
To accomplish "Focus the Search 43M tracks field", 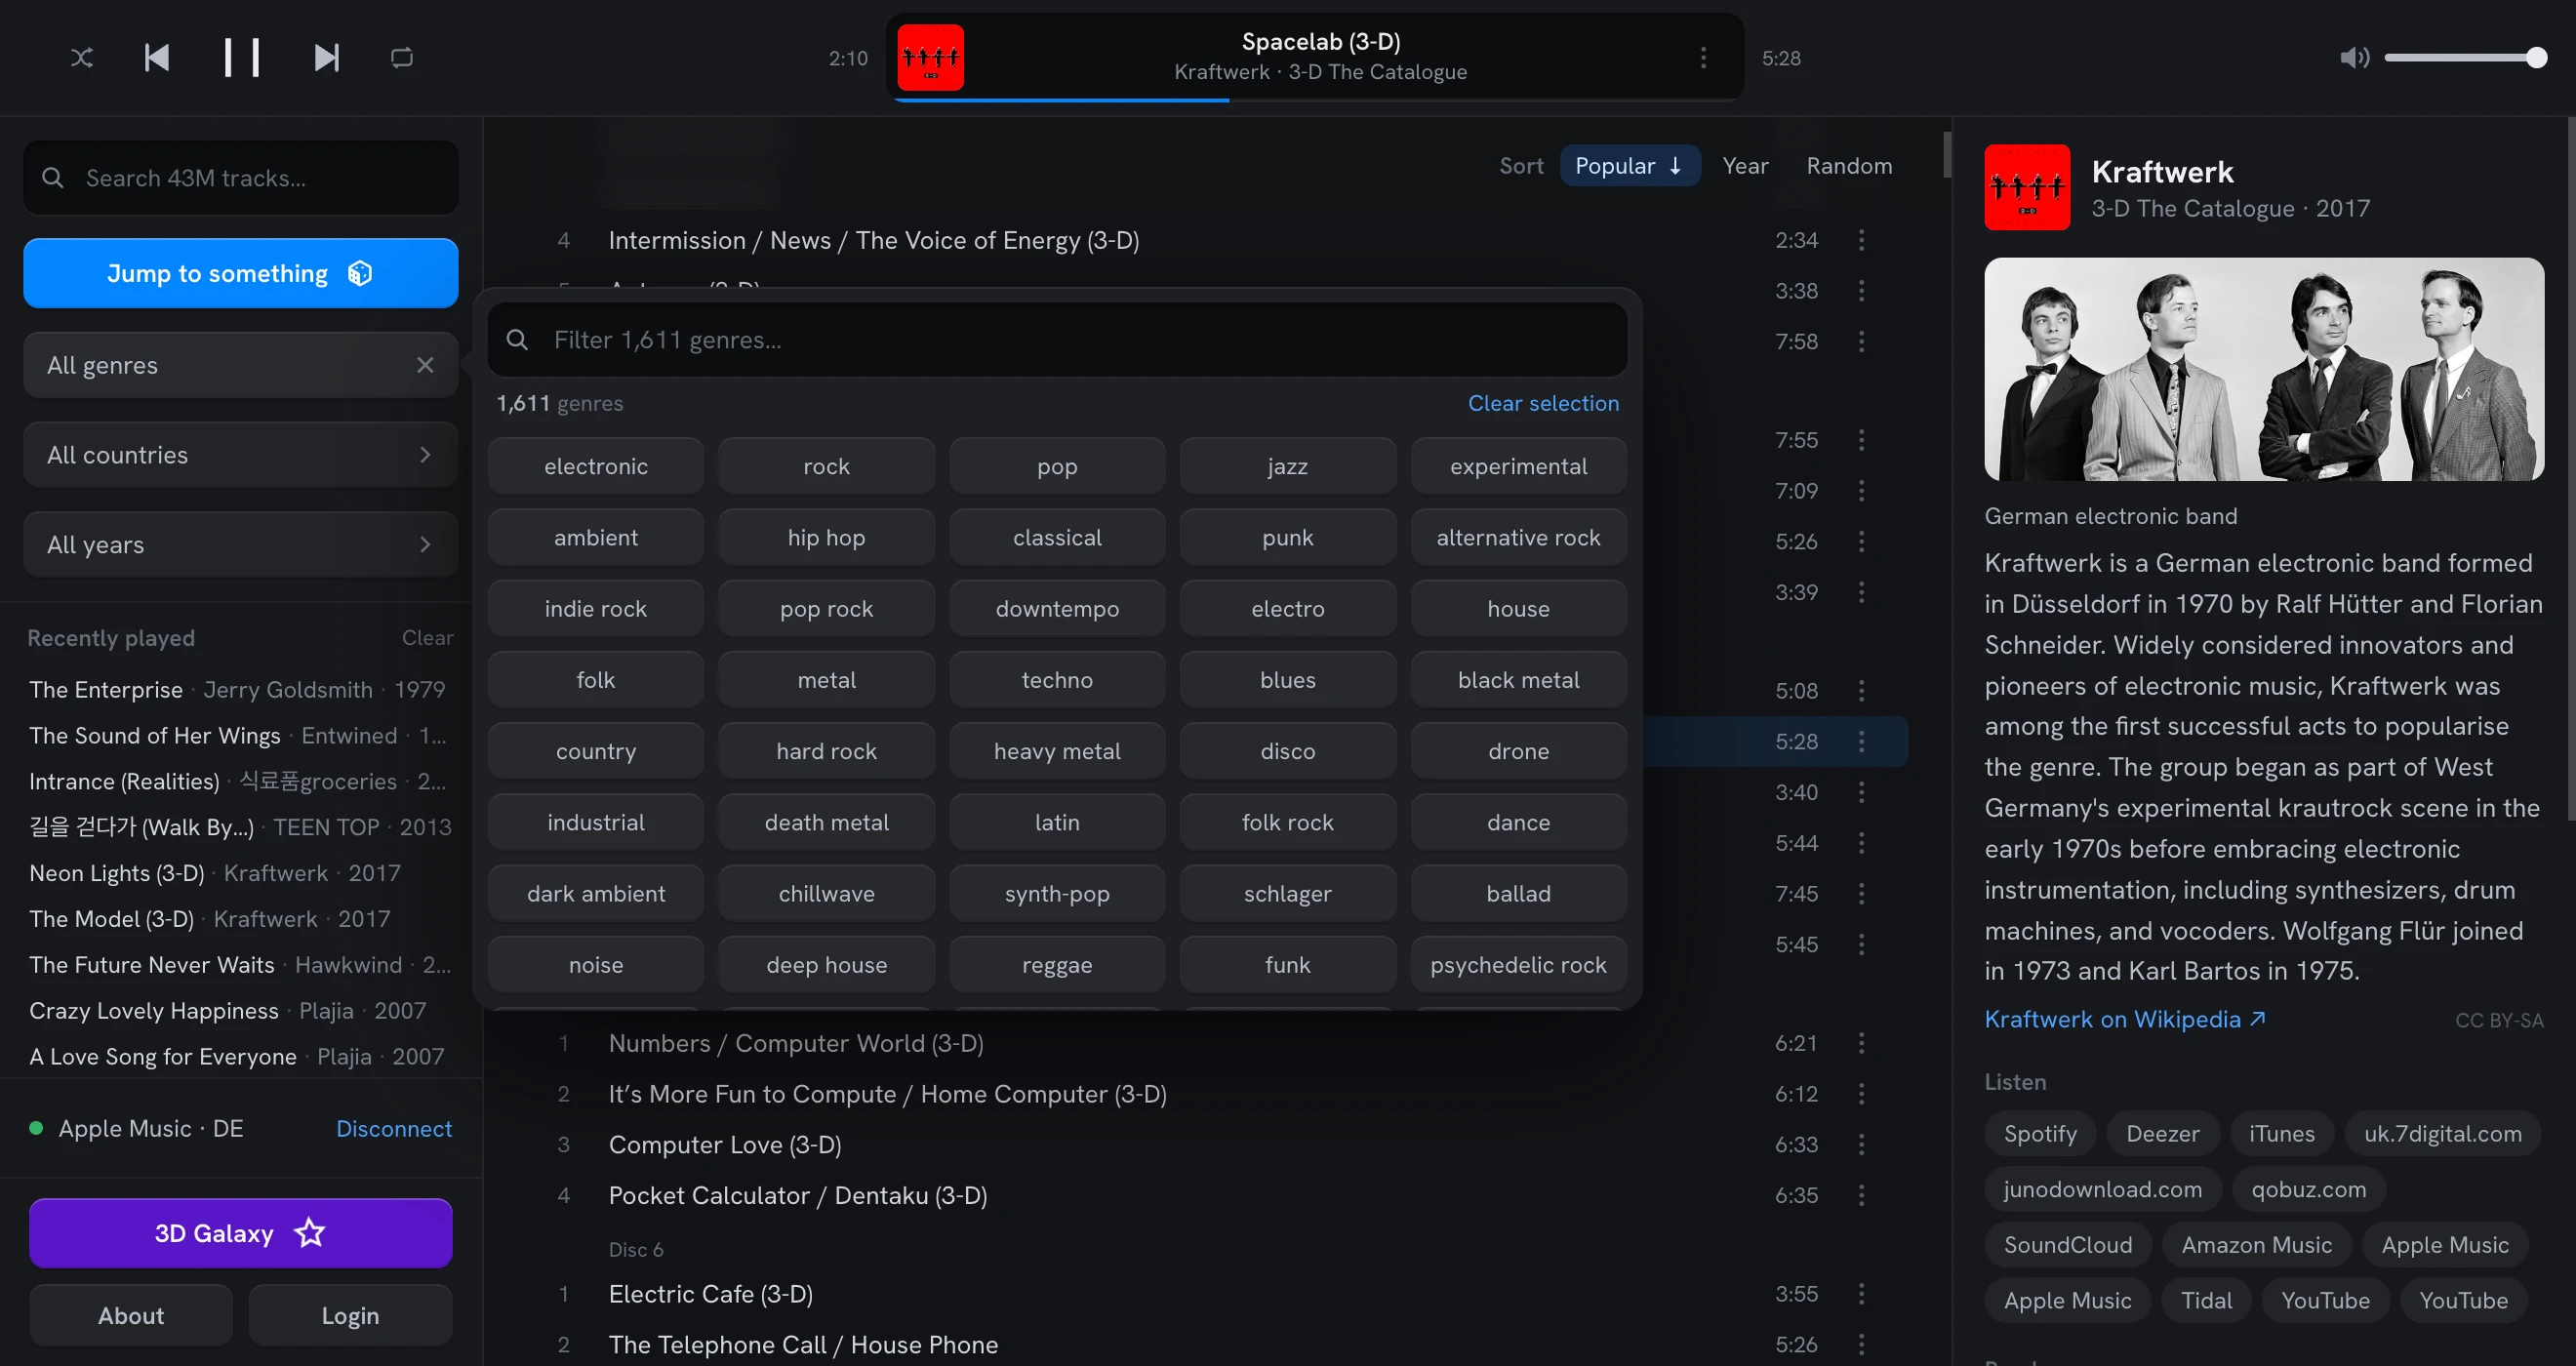I will tap(241, 178).
